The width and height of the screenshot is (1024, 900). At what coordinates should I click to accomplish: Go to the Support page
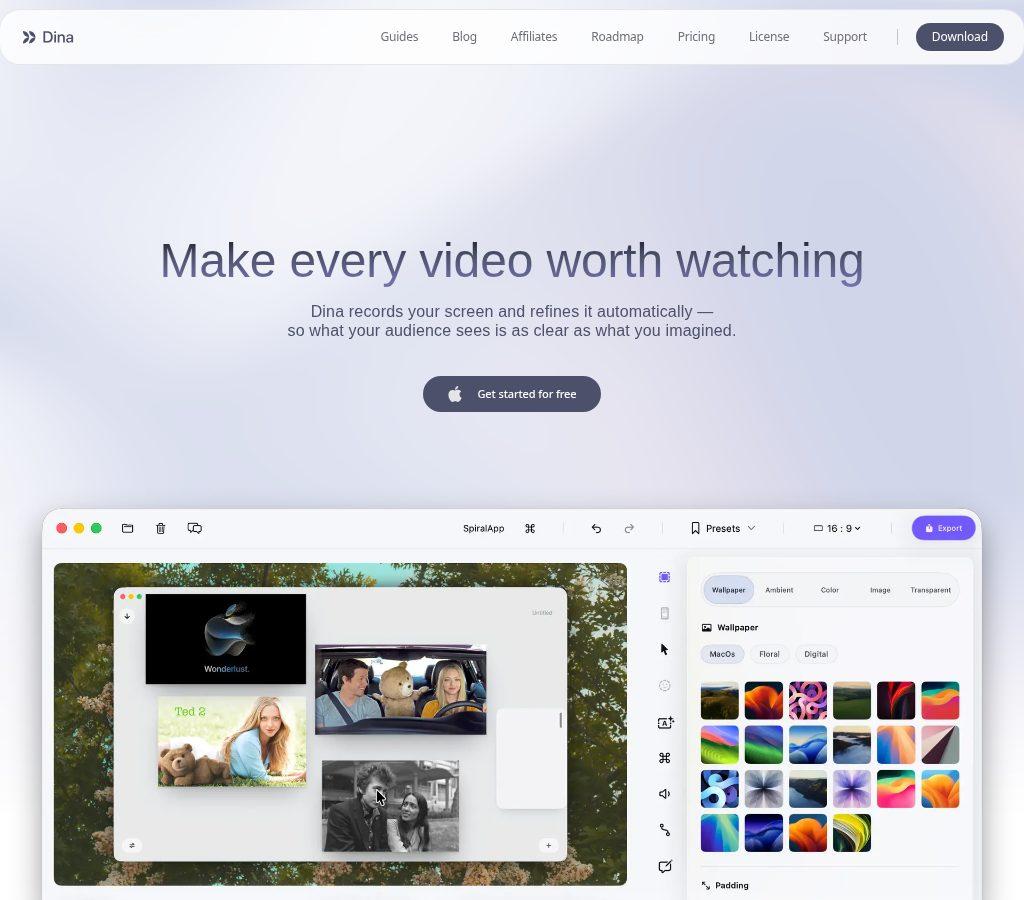pyautogui.click(x=844, y=37)
